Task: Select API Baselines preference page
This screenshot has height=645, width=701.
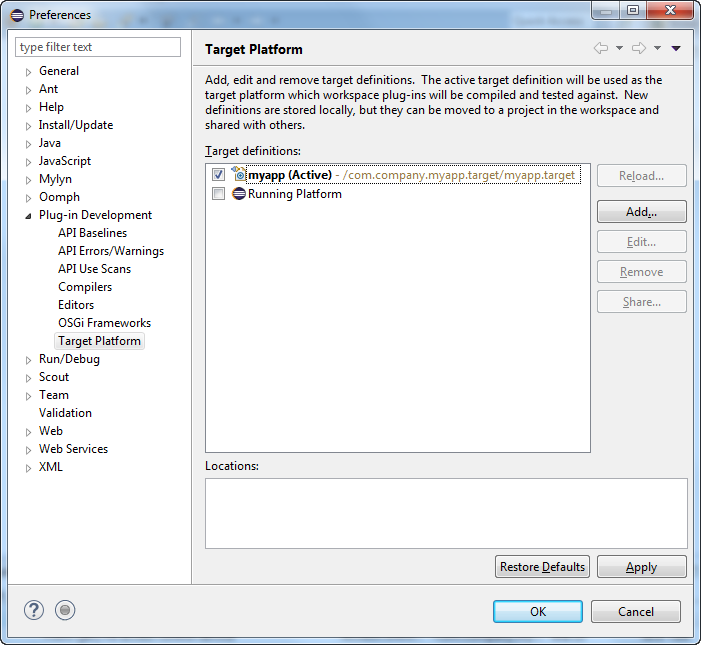Action: (x=93, y=233)
